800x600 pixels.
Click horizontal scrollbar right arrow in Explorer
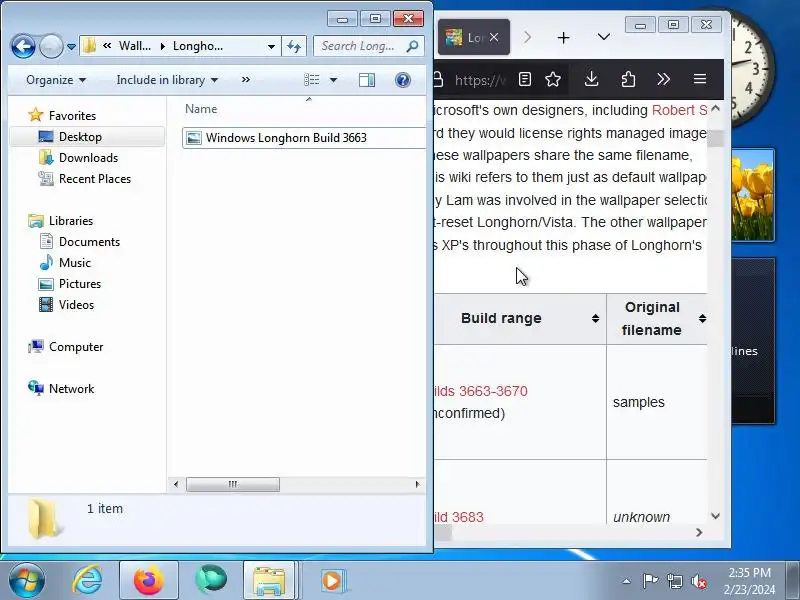(418, 484)
